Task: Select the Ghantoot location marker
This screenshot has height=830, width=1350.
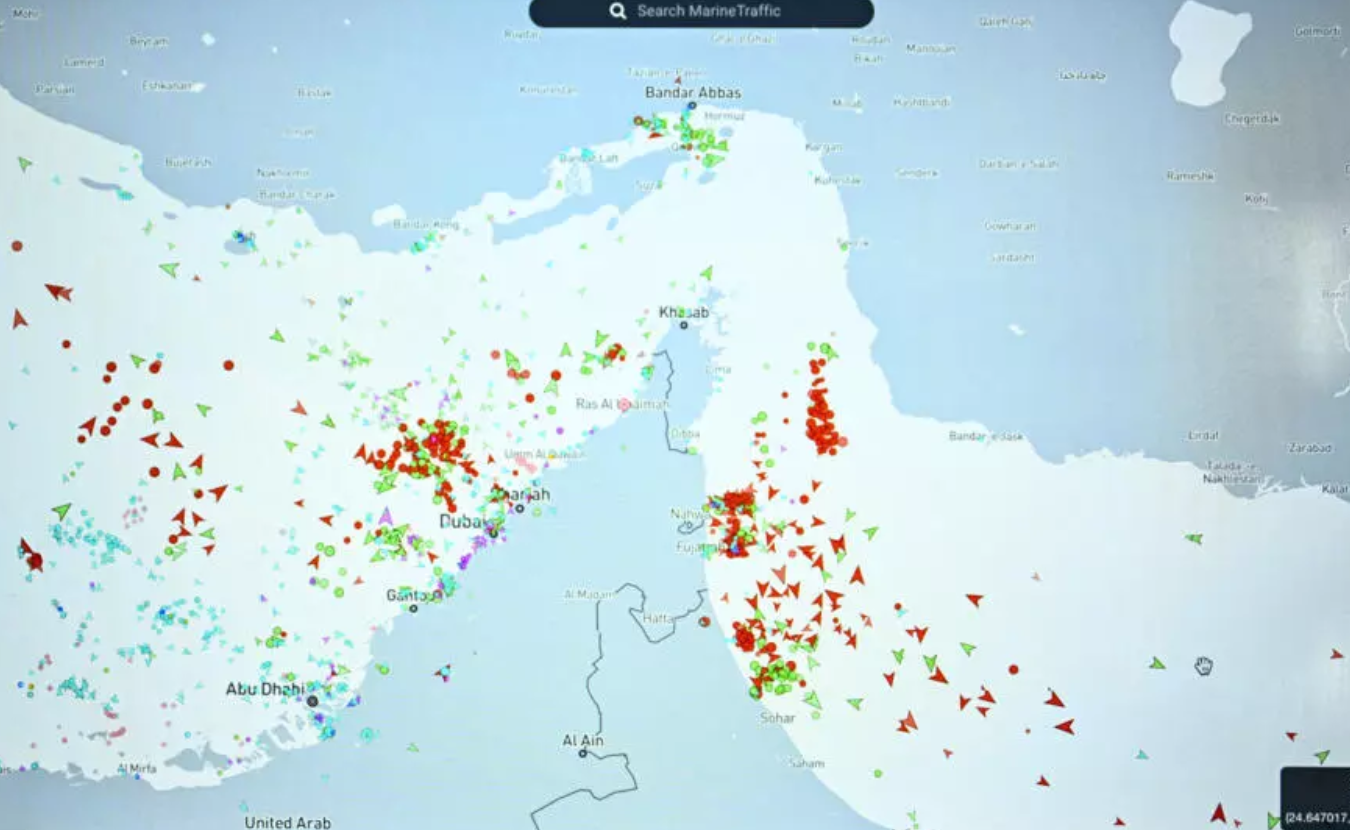Action: point(413,608)
